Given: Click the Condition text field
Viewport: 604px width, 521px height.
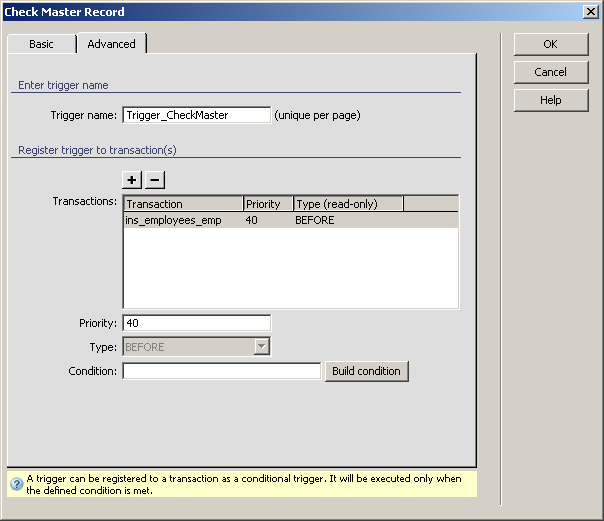Looking at the screenshot, I should point(221,371).
